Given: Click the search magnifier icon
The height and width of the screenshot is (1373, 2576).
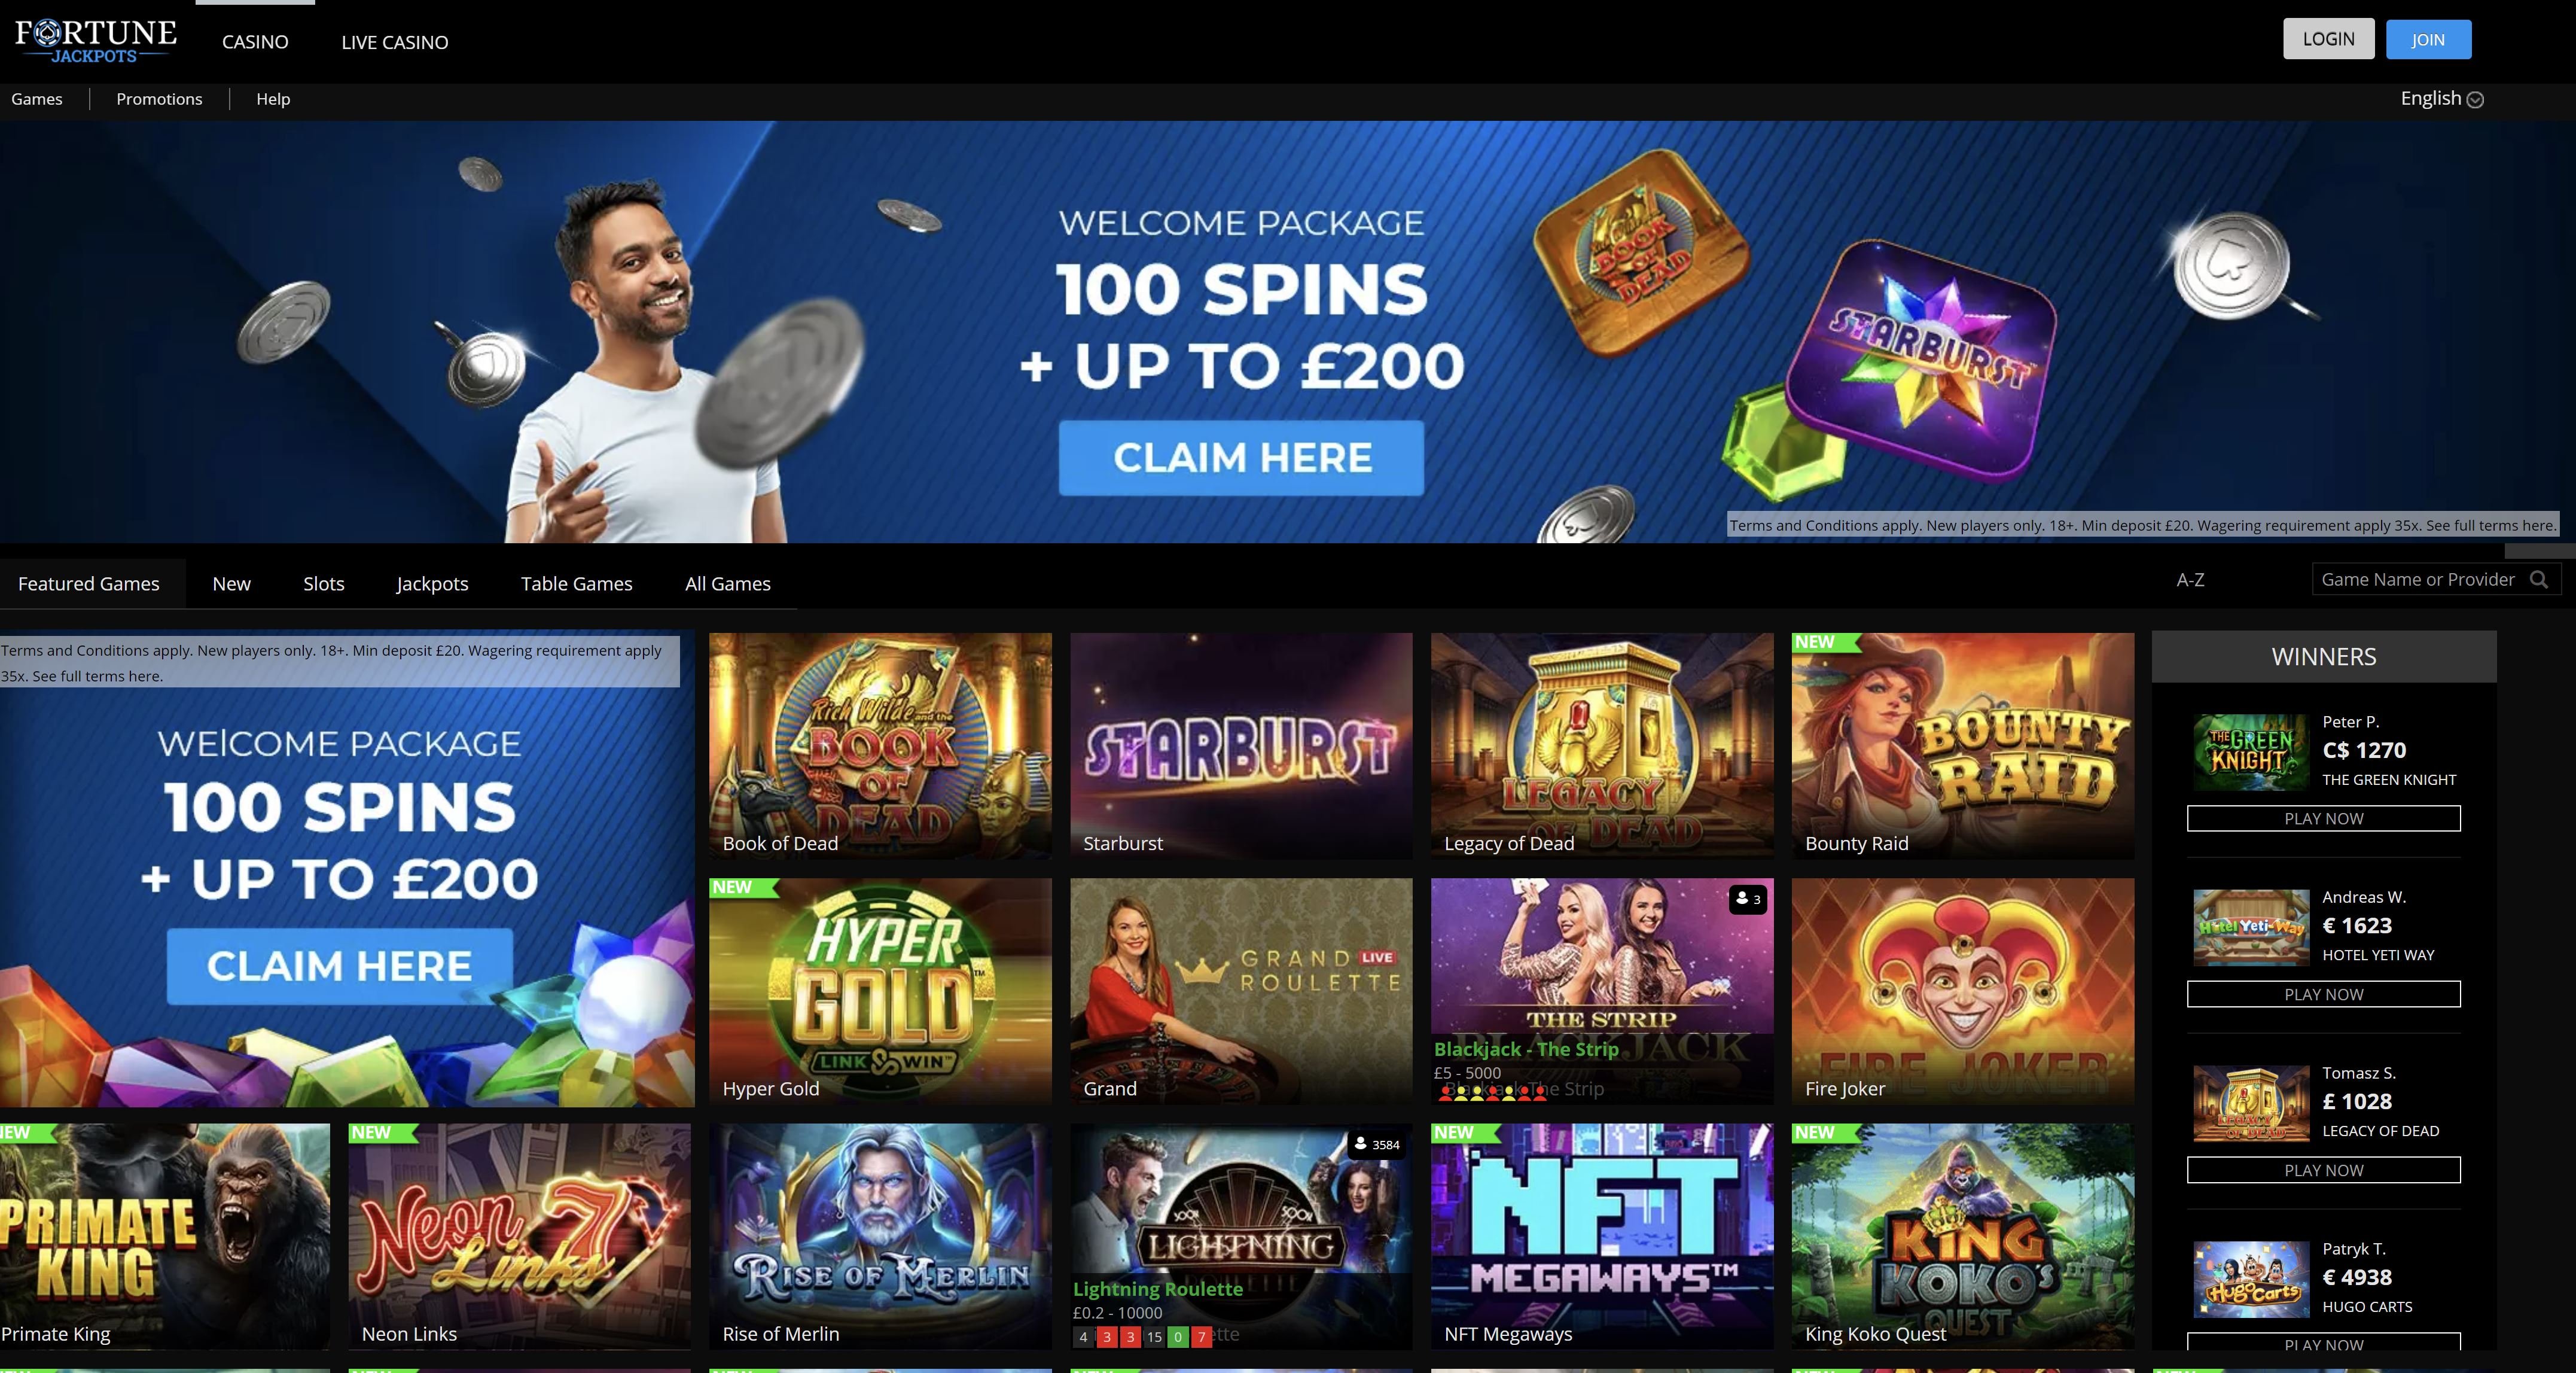Looking at the screenshot, I should coord(2538,580).
